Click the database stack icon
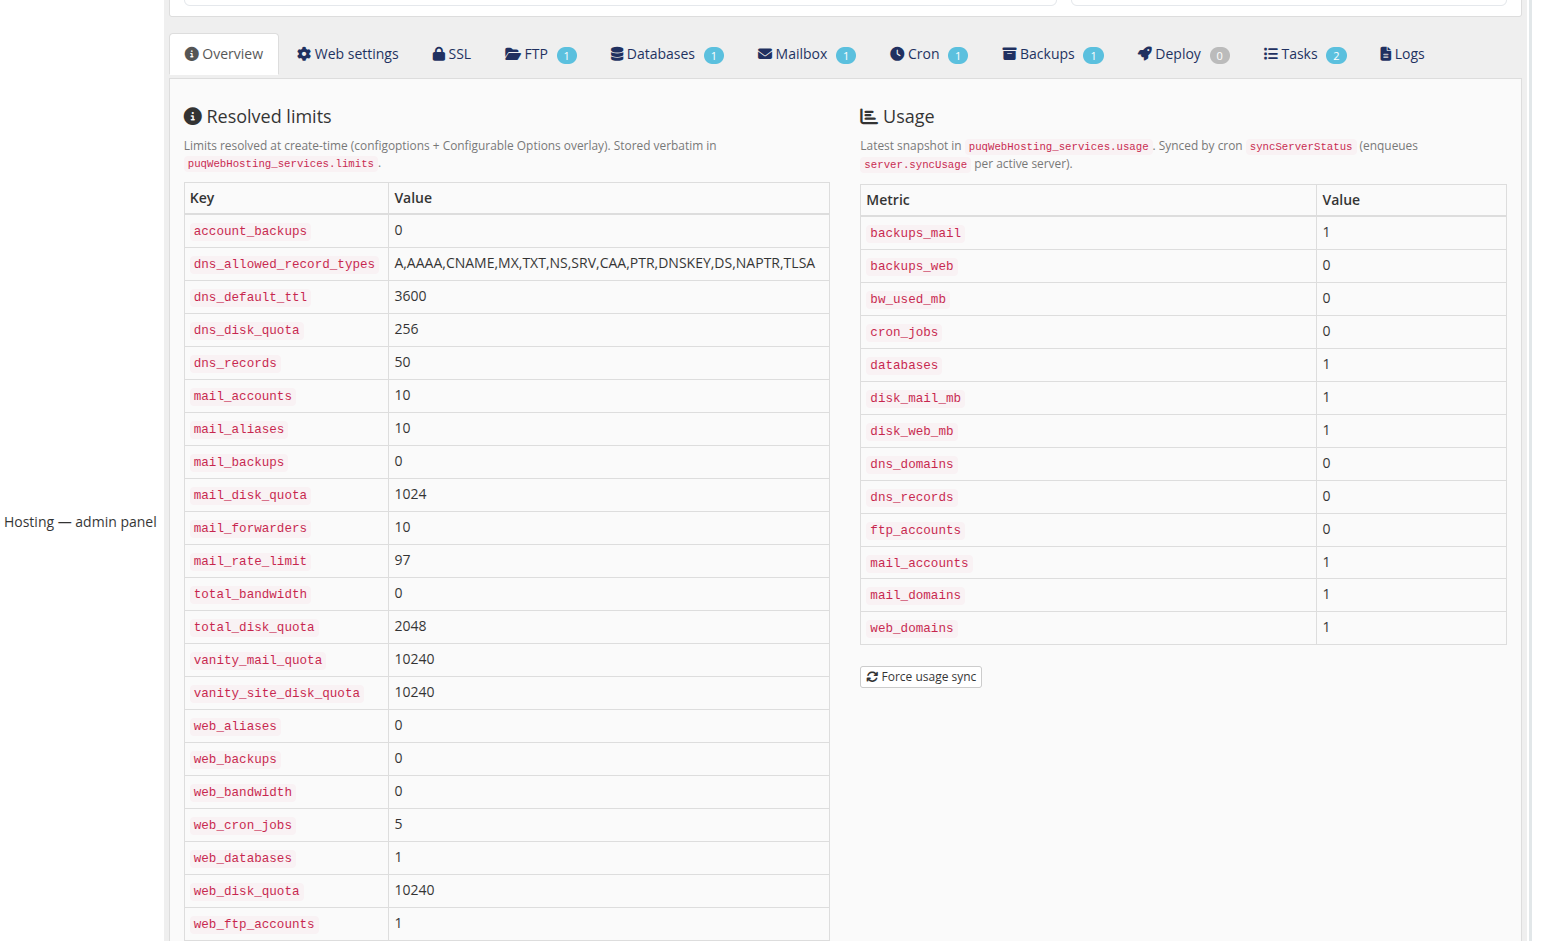 [617, 54]
